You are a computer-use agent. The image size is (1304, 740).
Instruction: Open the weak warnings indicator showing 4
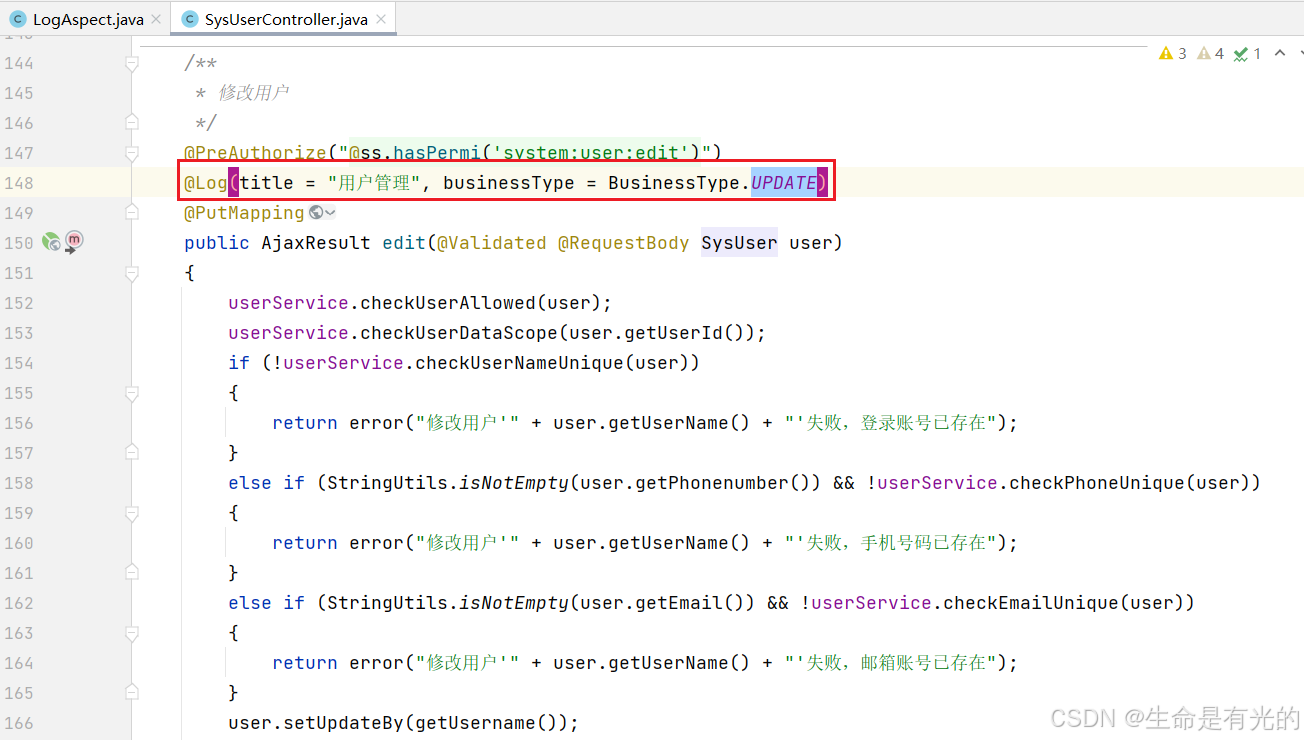pyautogui.click(x=1210, y=53)
